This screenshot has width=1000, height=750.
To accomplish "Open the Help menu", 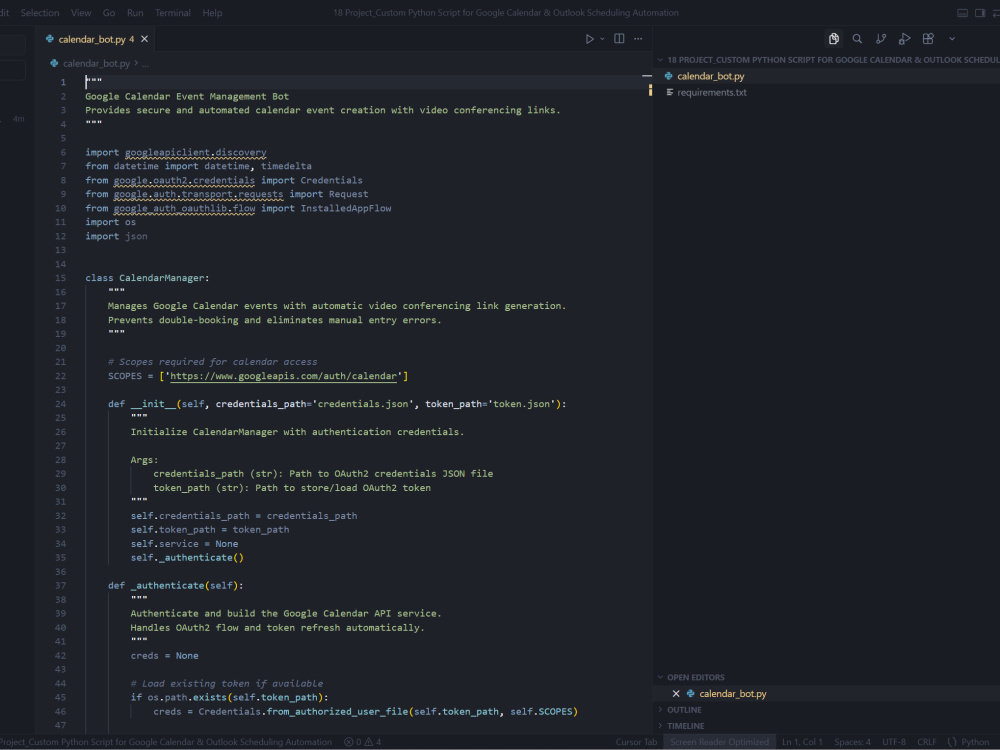I will tap(212, 13).
